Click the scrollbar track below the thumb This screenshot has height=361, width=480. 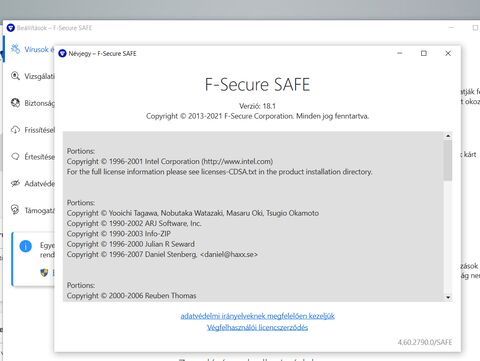click(448, 237)
